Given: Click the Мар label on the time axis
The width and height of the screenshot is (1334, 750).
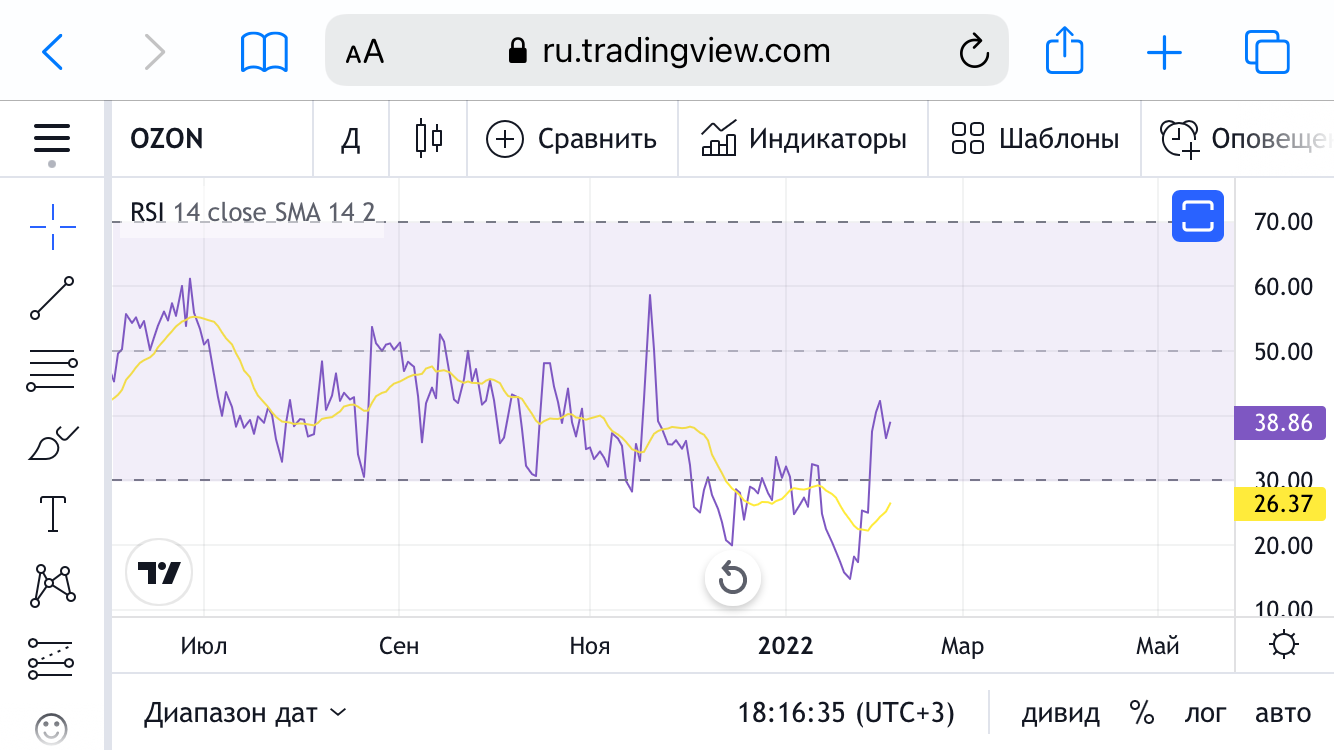Looking at the screenshot, I should click(962, 646).
